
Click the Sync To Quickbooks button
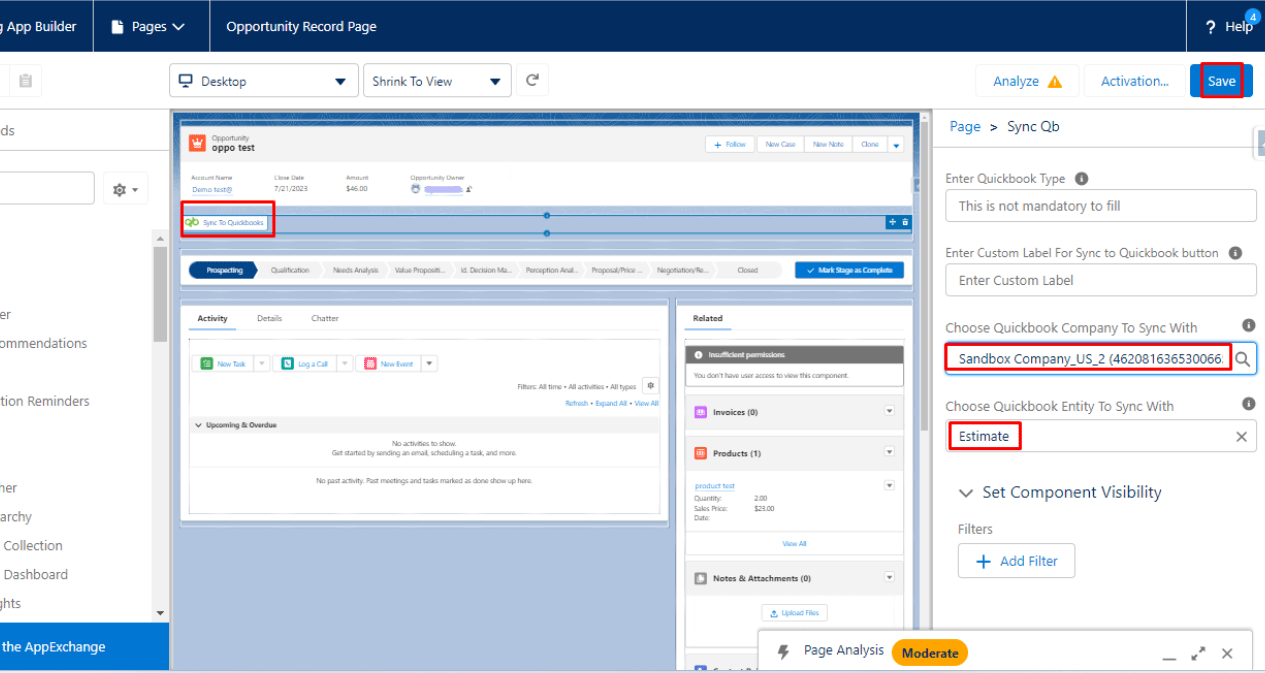click(227, 222)
